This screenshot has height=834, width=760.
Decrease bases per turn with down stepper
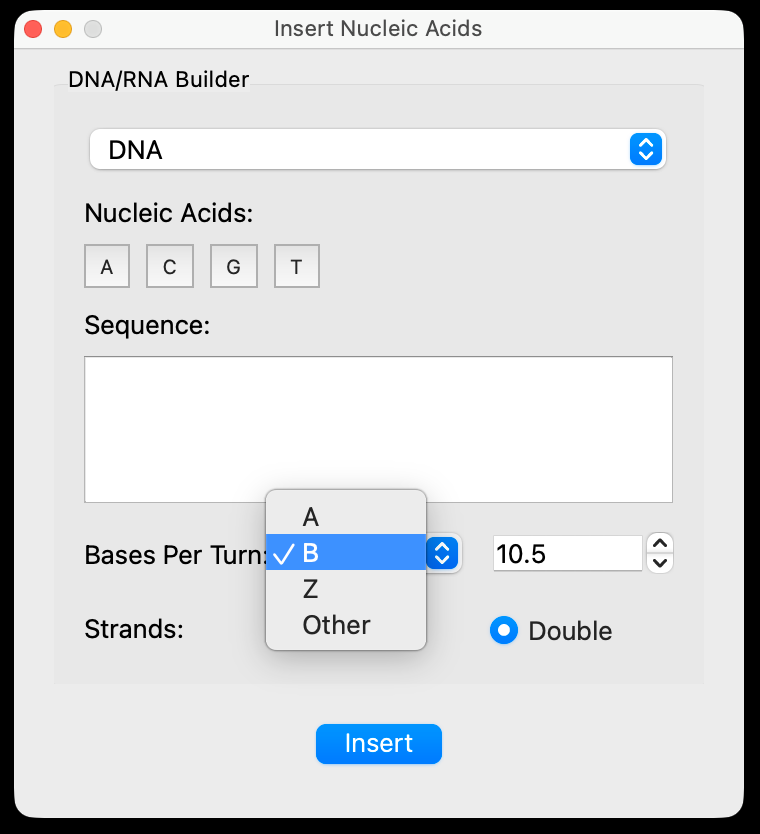660,562
